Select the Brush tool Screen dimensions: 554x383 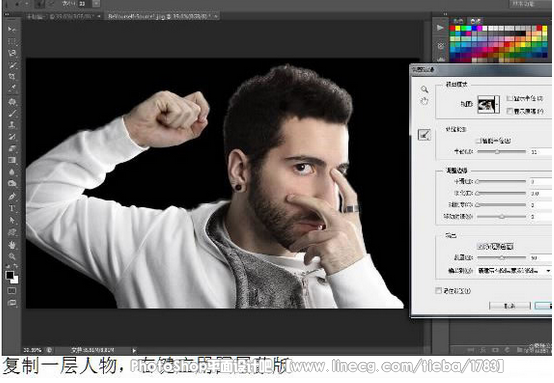click(12, 113)
